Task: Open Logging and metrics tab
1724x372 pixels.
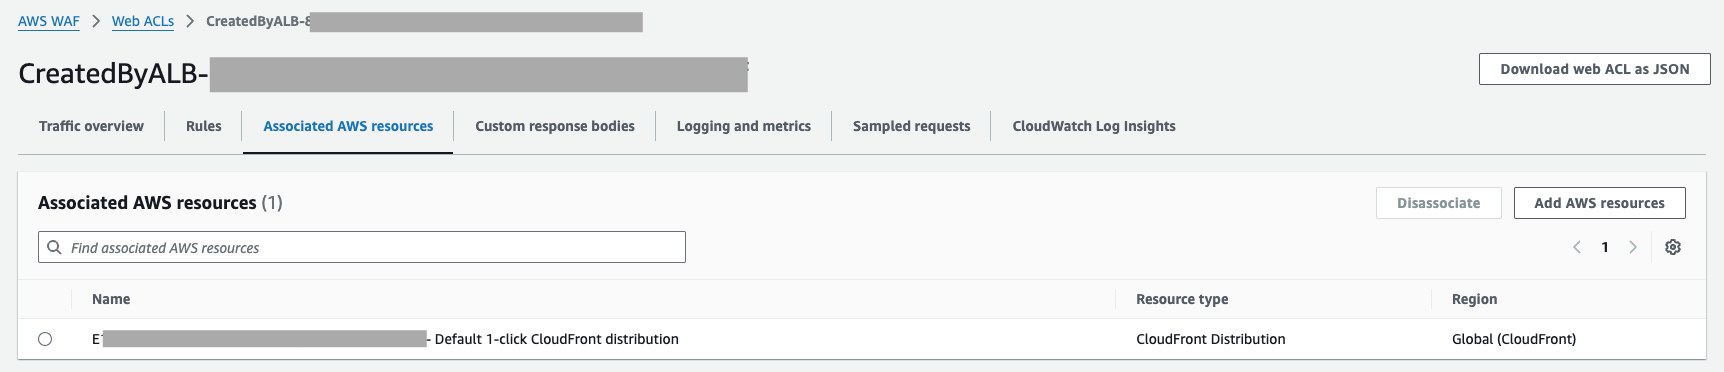Action: pos(744,126)
